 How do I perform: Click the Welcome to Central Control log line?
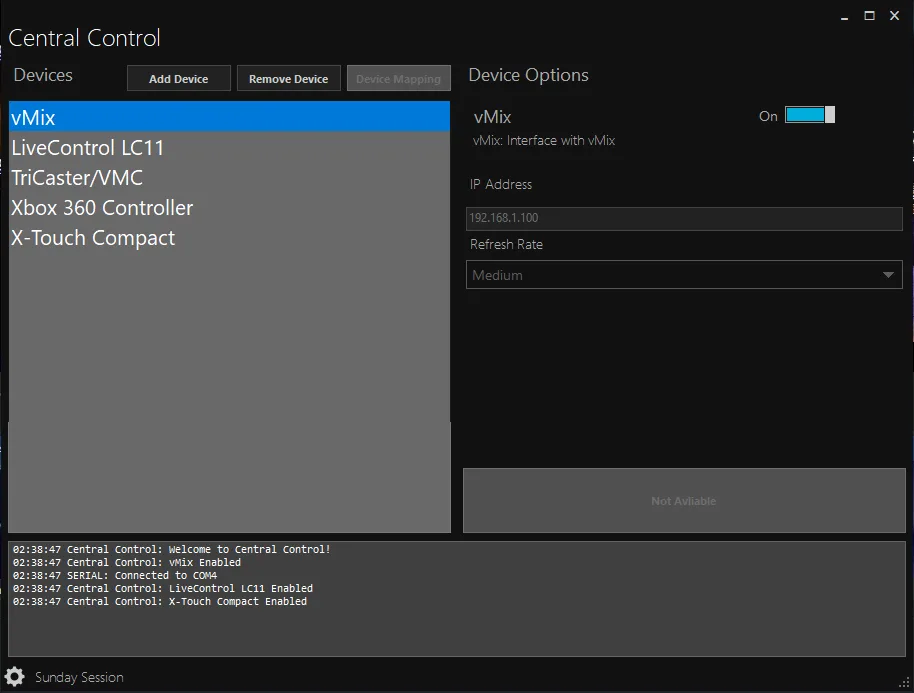coord(172,549)
